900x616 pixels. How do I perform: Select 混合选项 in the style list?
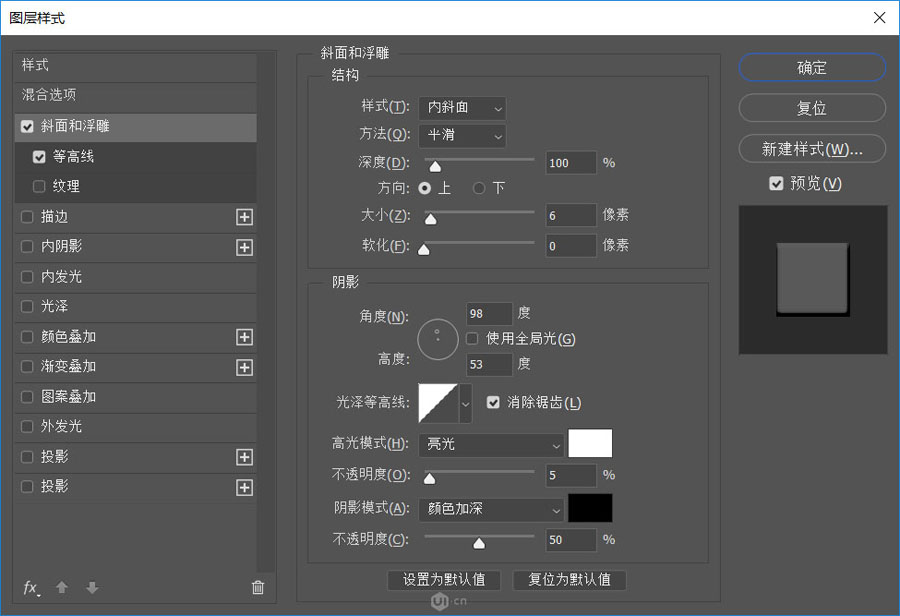(60, 95)
